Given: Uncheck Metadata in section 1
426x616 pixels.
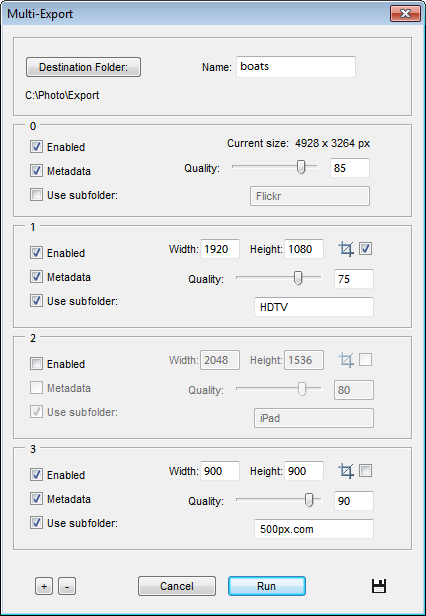Looking at the screenshot, I should click(36, 277).
